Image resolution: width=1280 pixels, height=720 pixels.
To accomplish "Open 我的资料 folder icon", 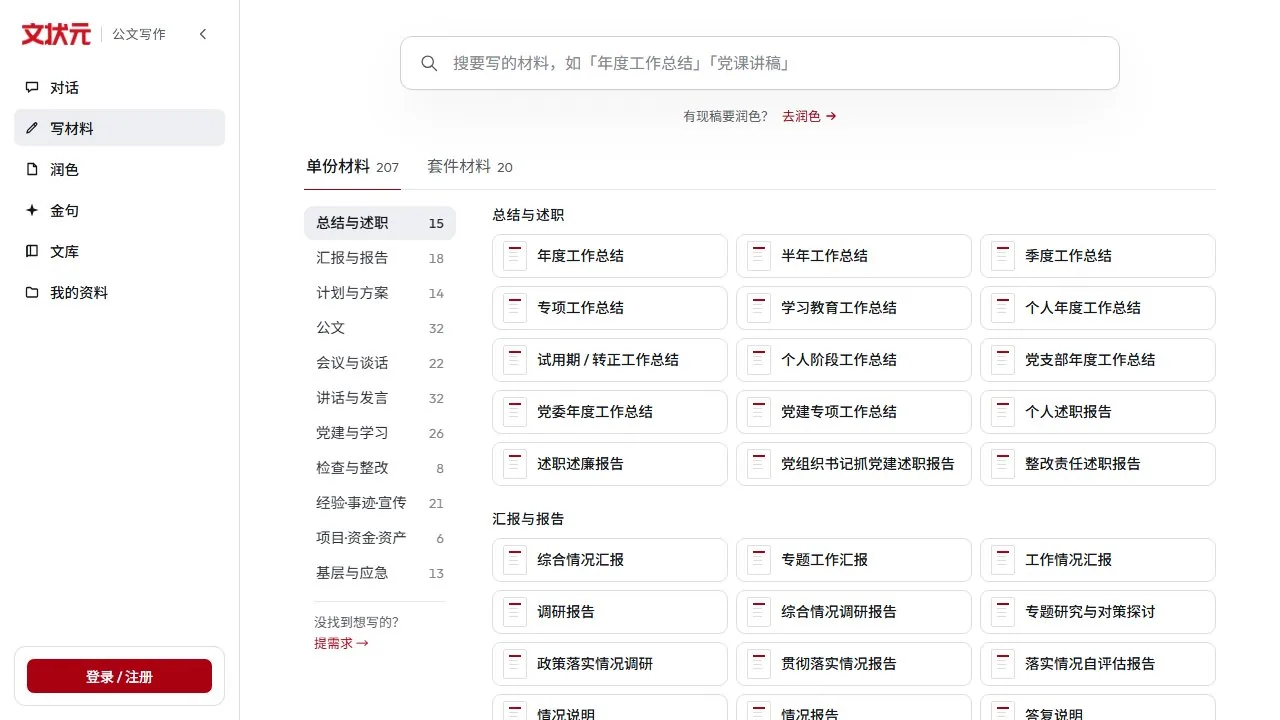I will click(x=32, y=293).
